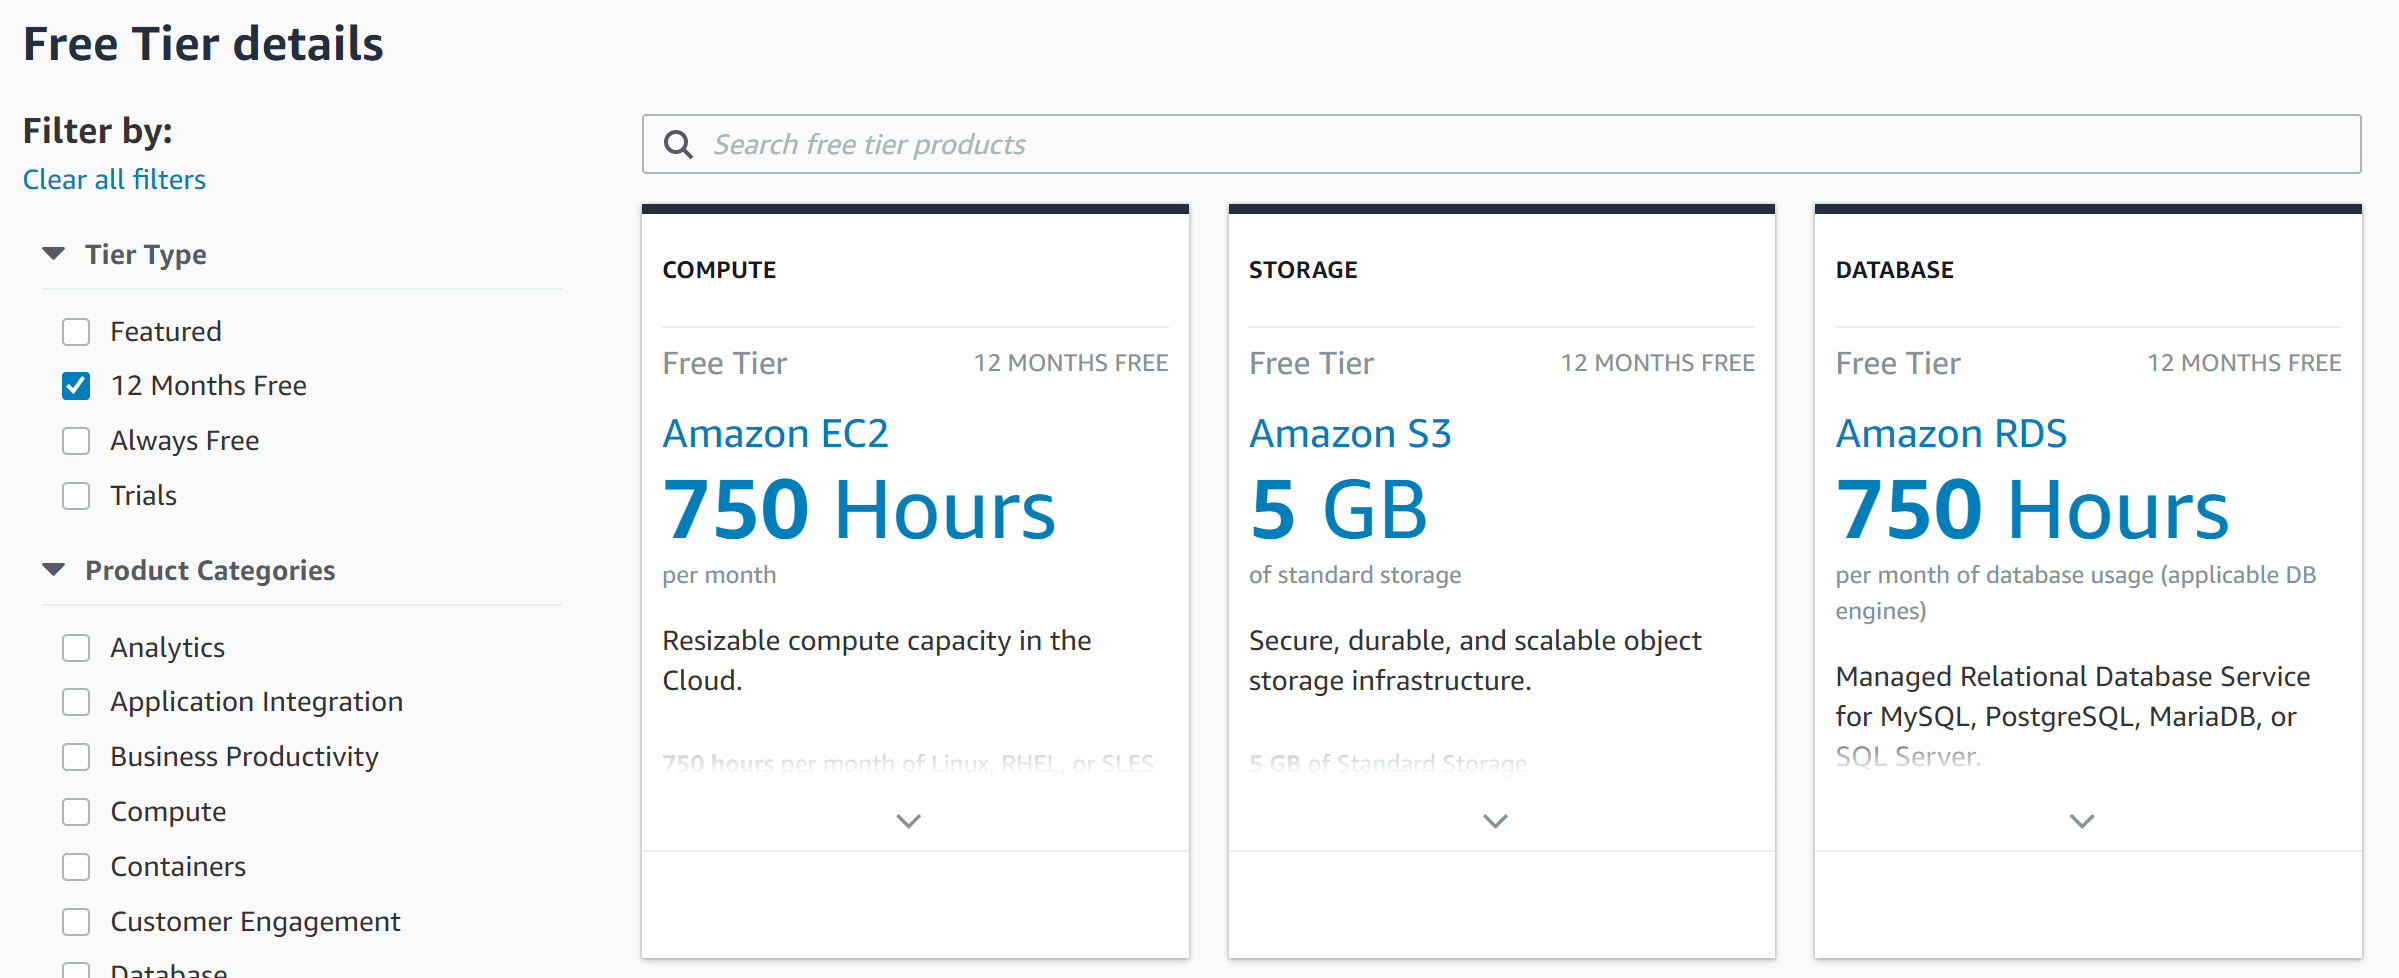Screen dimensions: 2399x978
Task: Click the Clear all filters link
Action: pos(114,179)
